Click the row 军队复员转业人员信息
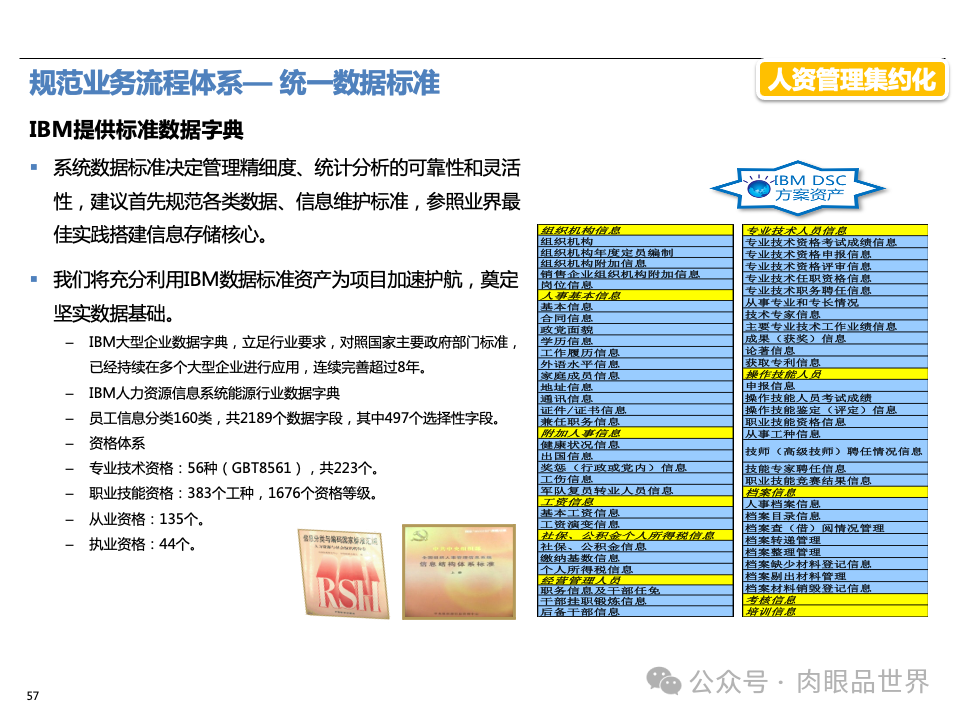960x720 pixels. click(635, 490)
